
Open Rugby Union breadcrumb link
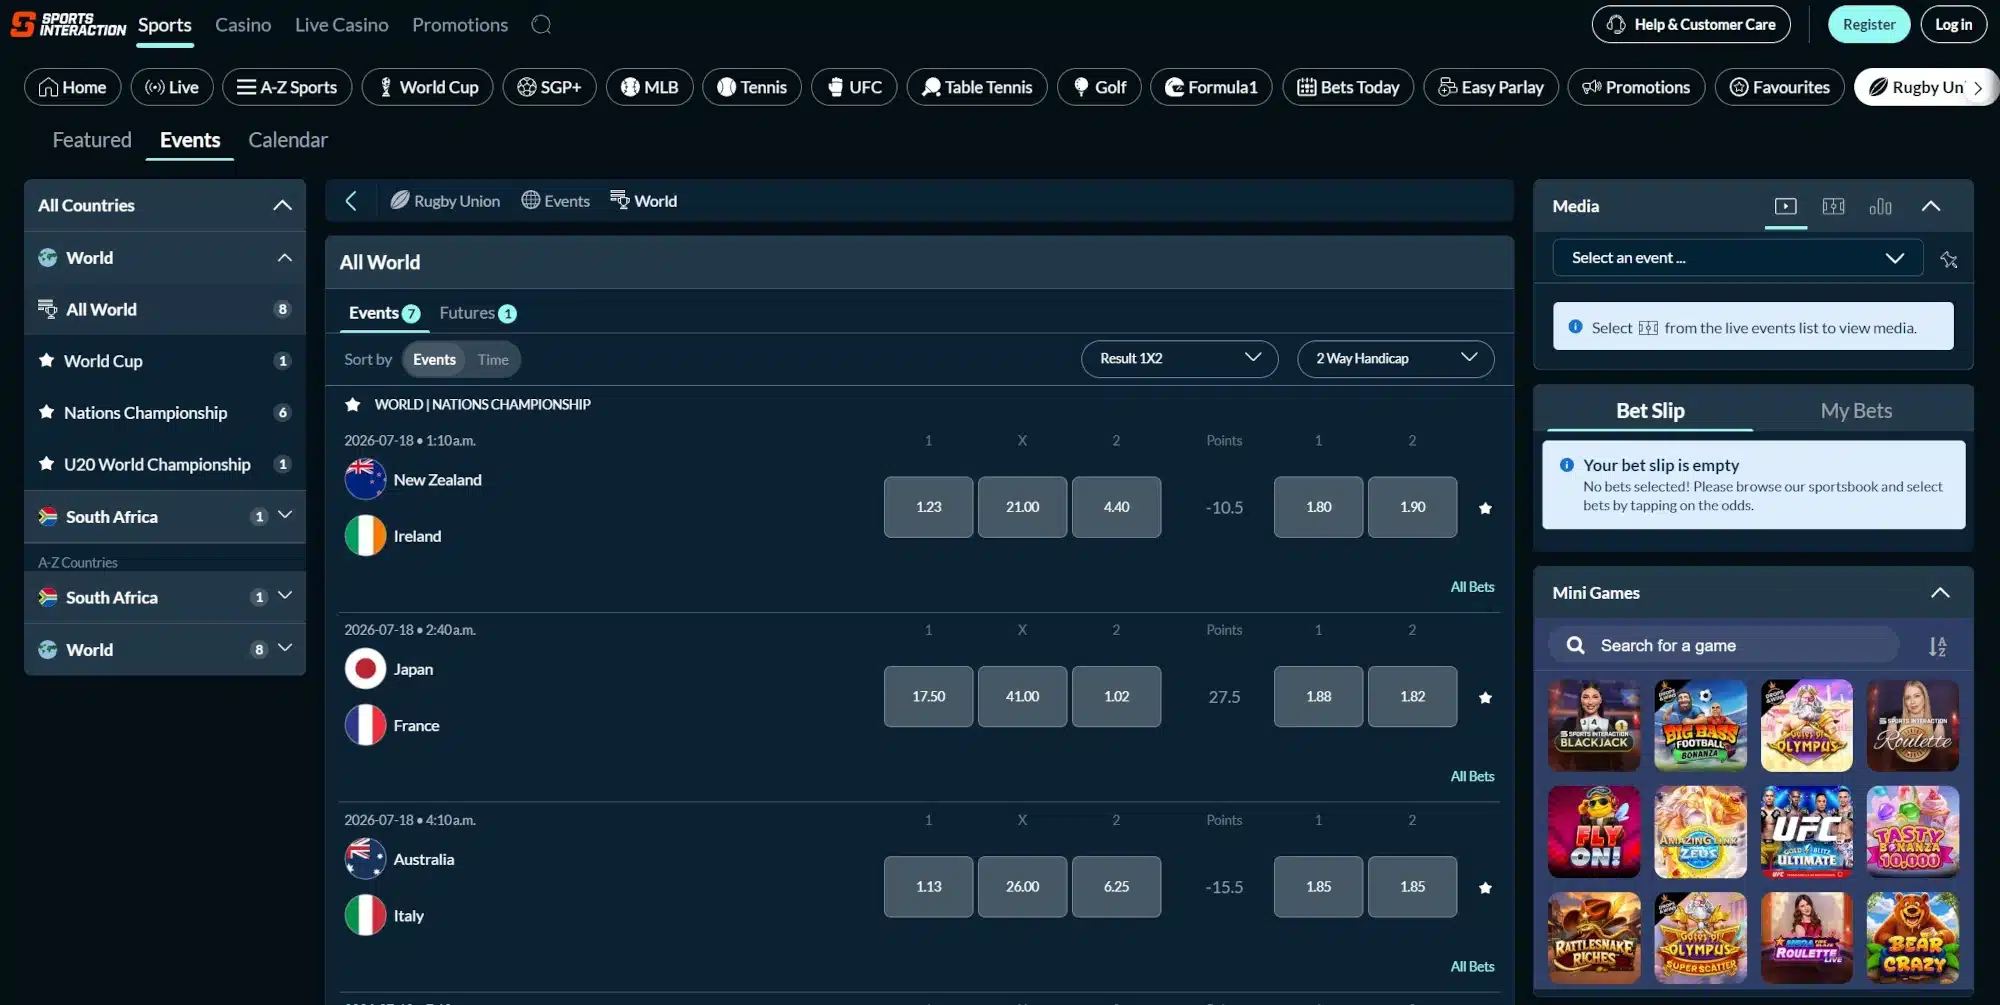pos(445,201)
